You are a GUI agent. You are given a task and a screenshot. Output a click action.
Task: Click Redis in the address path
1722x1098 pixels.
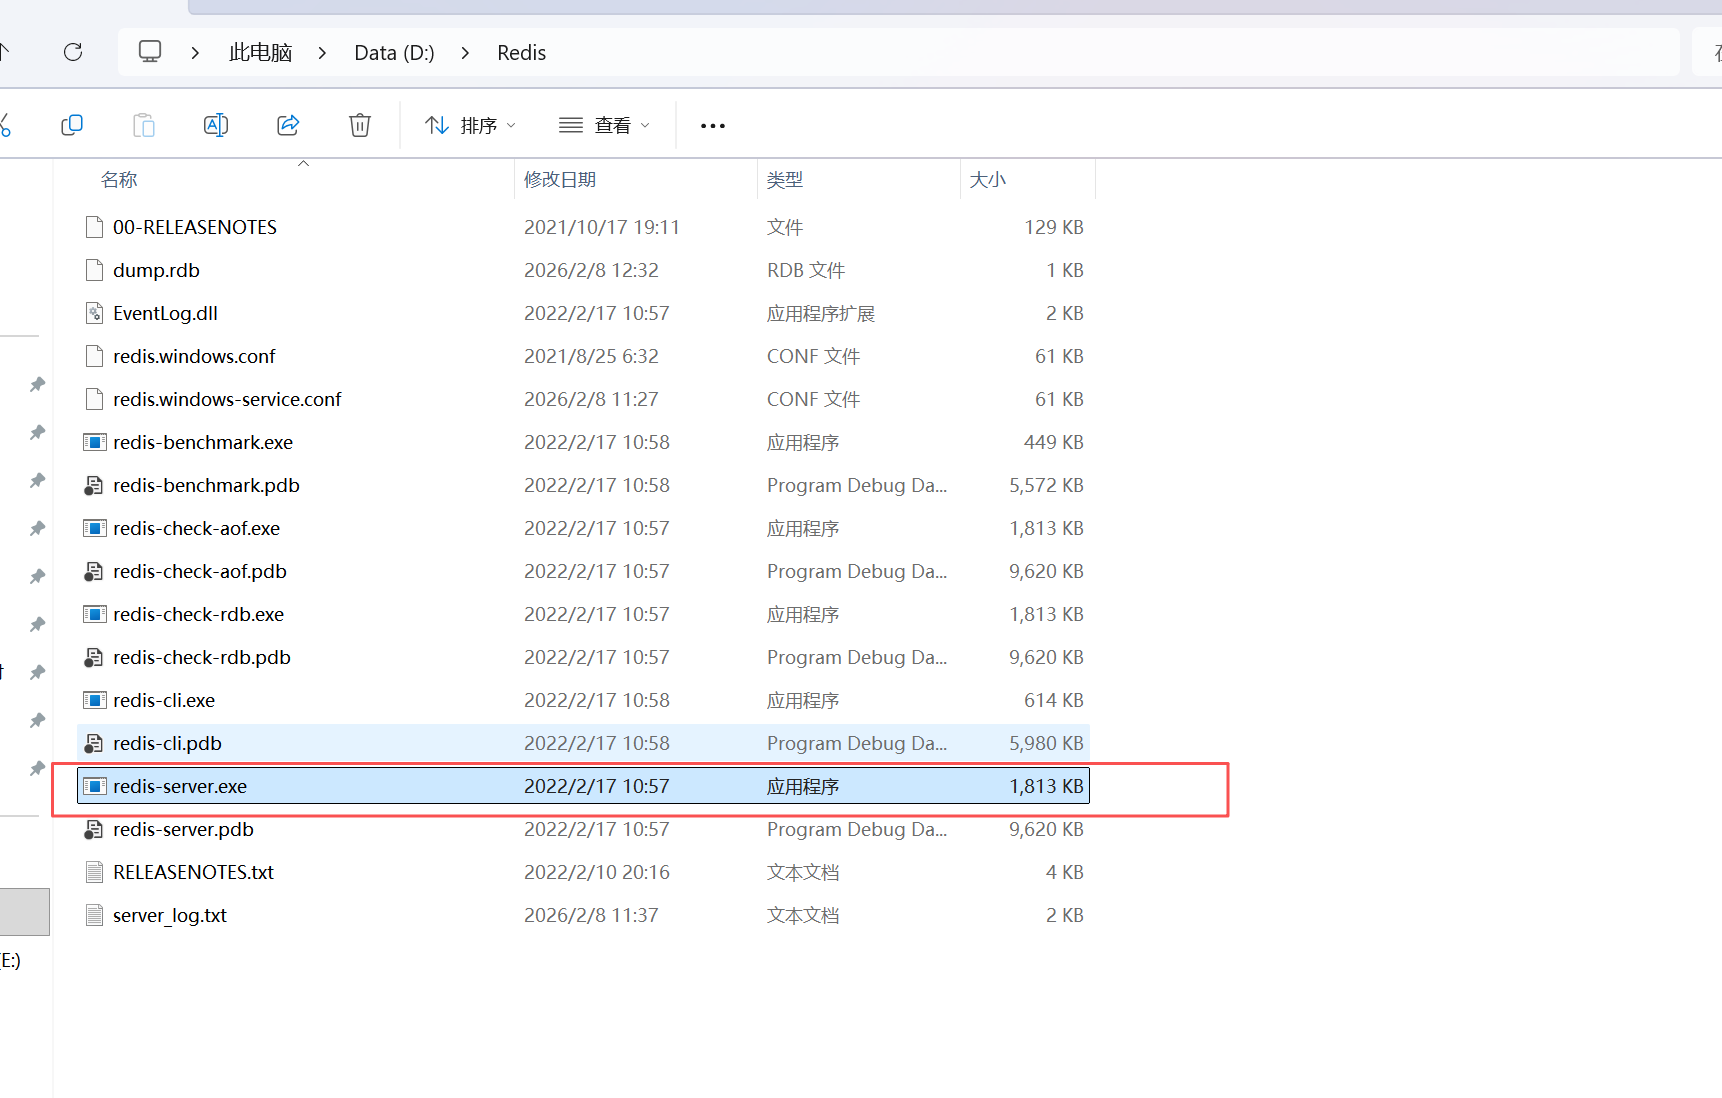[521, 53]
